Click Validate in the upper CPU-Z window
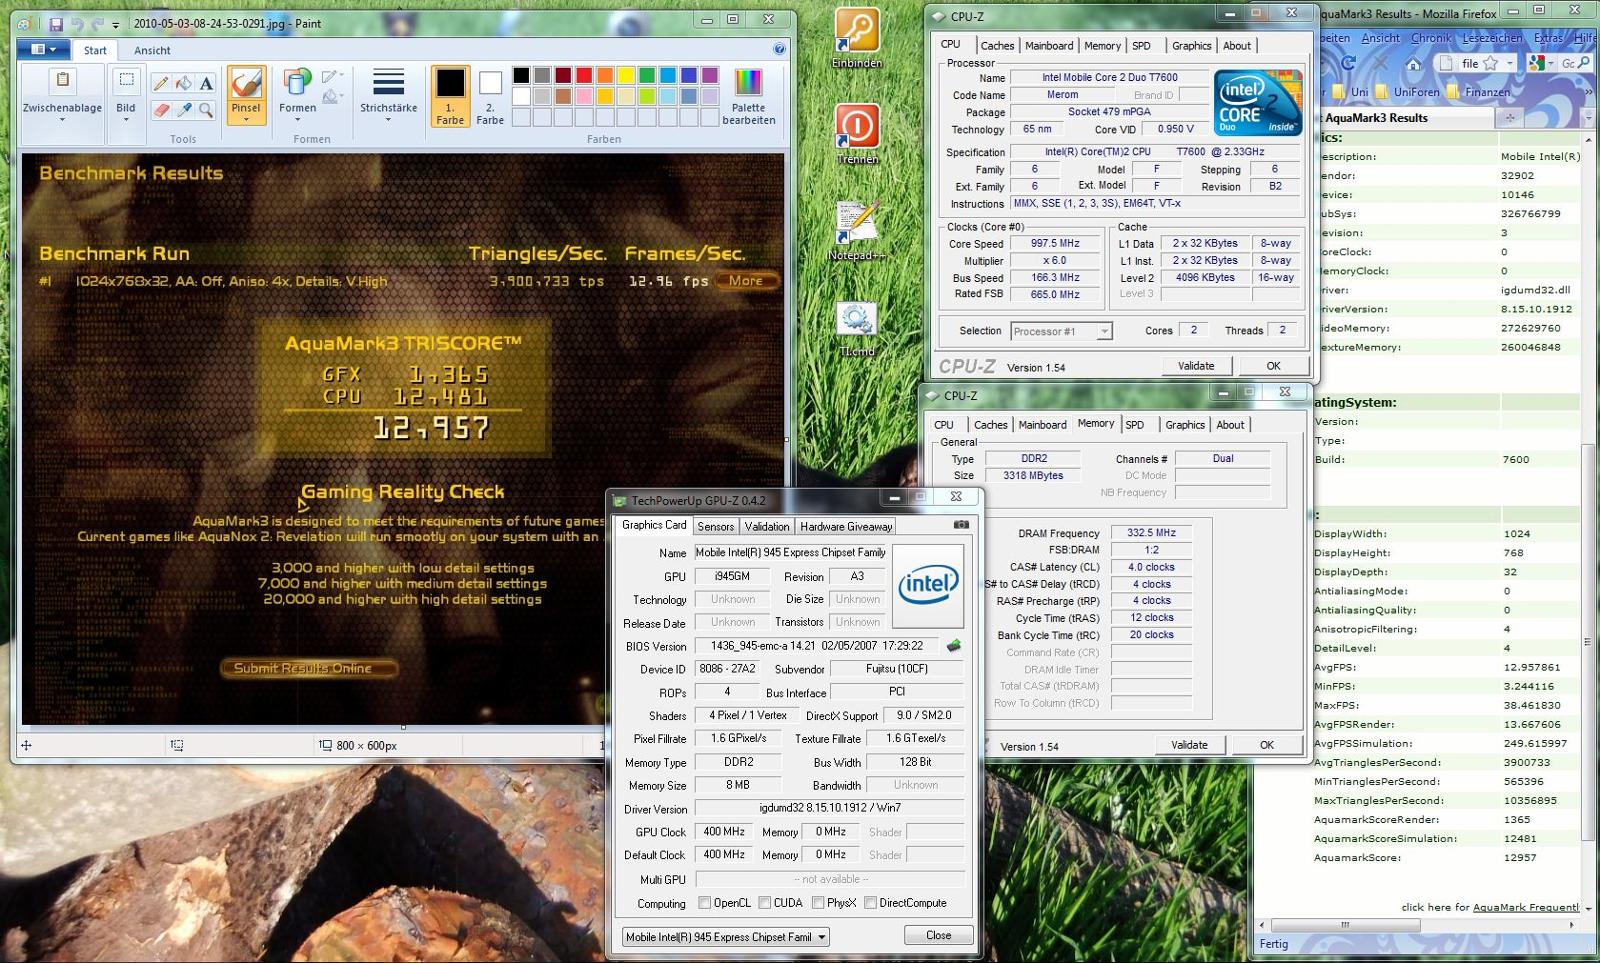This screenshot has width=1600, height=963. pyautogui.click(x=1196, y=366)
